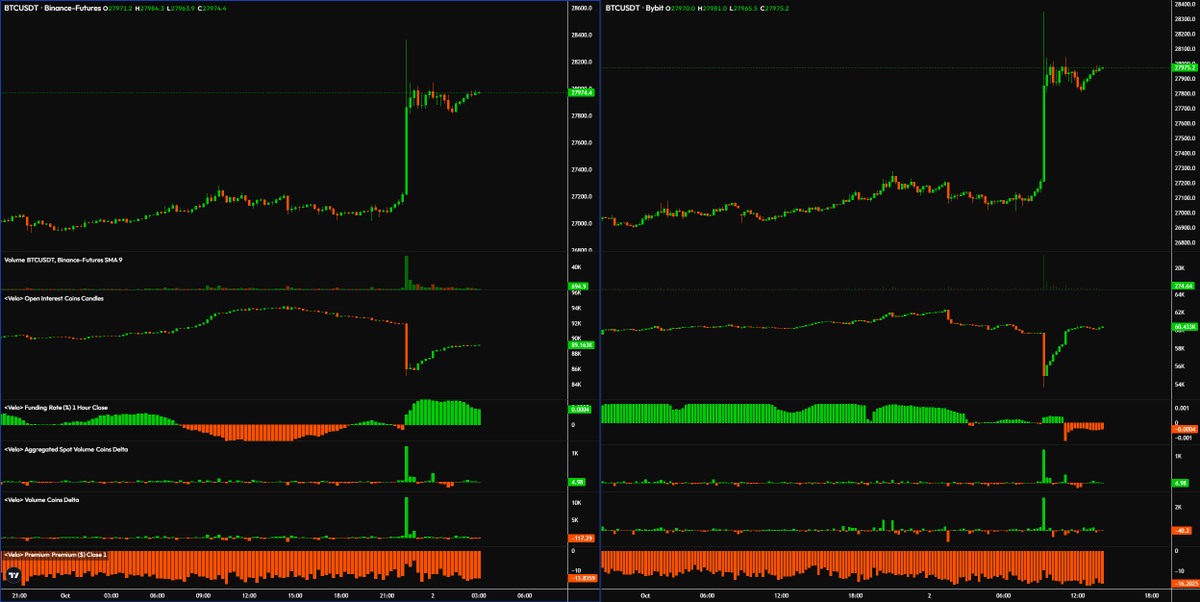Click the 27975.2 current price label
Image resolution: width=1200 pixels, height=602 pixels.
pos(1185,68)
